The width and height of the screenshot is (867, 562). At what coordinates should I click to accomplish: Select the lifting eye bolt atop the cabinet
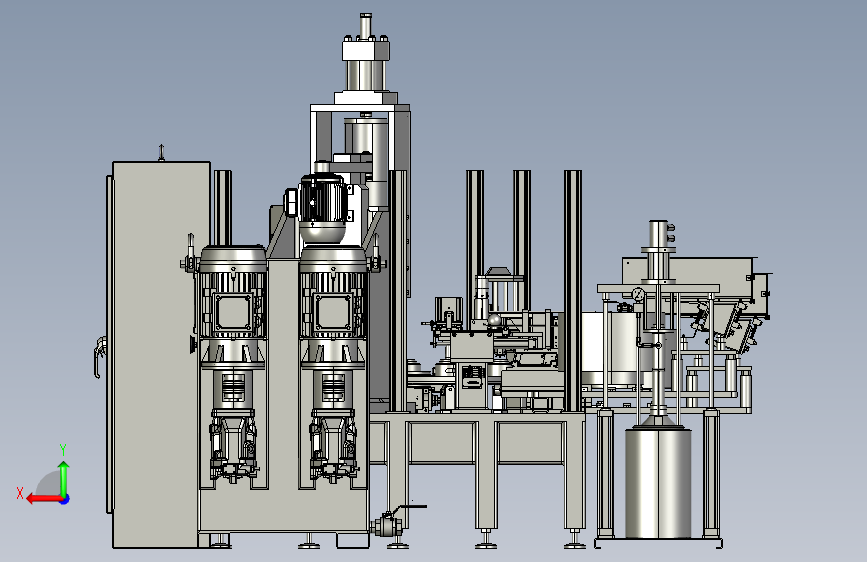(x=161, y=152)
